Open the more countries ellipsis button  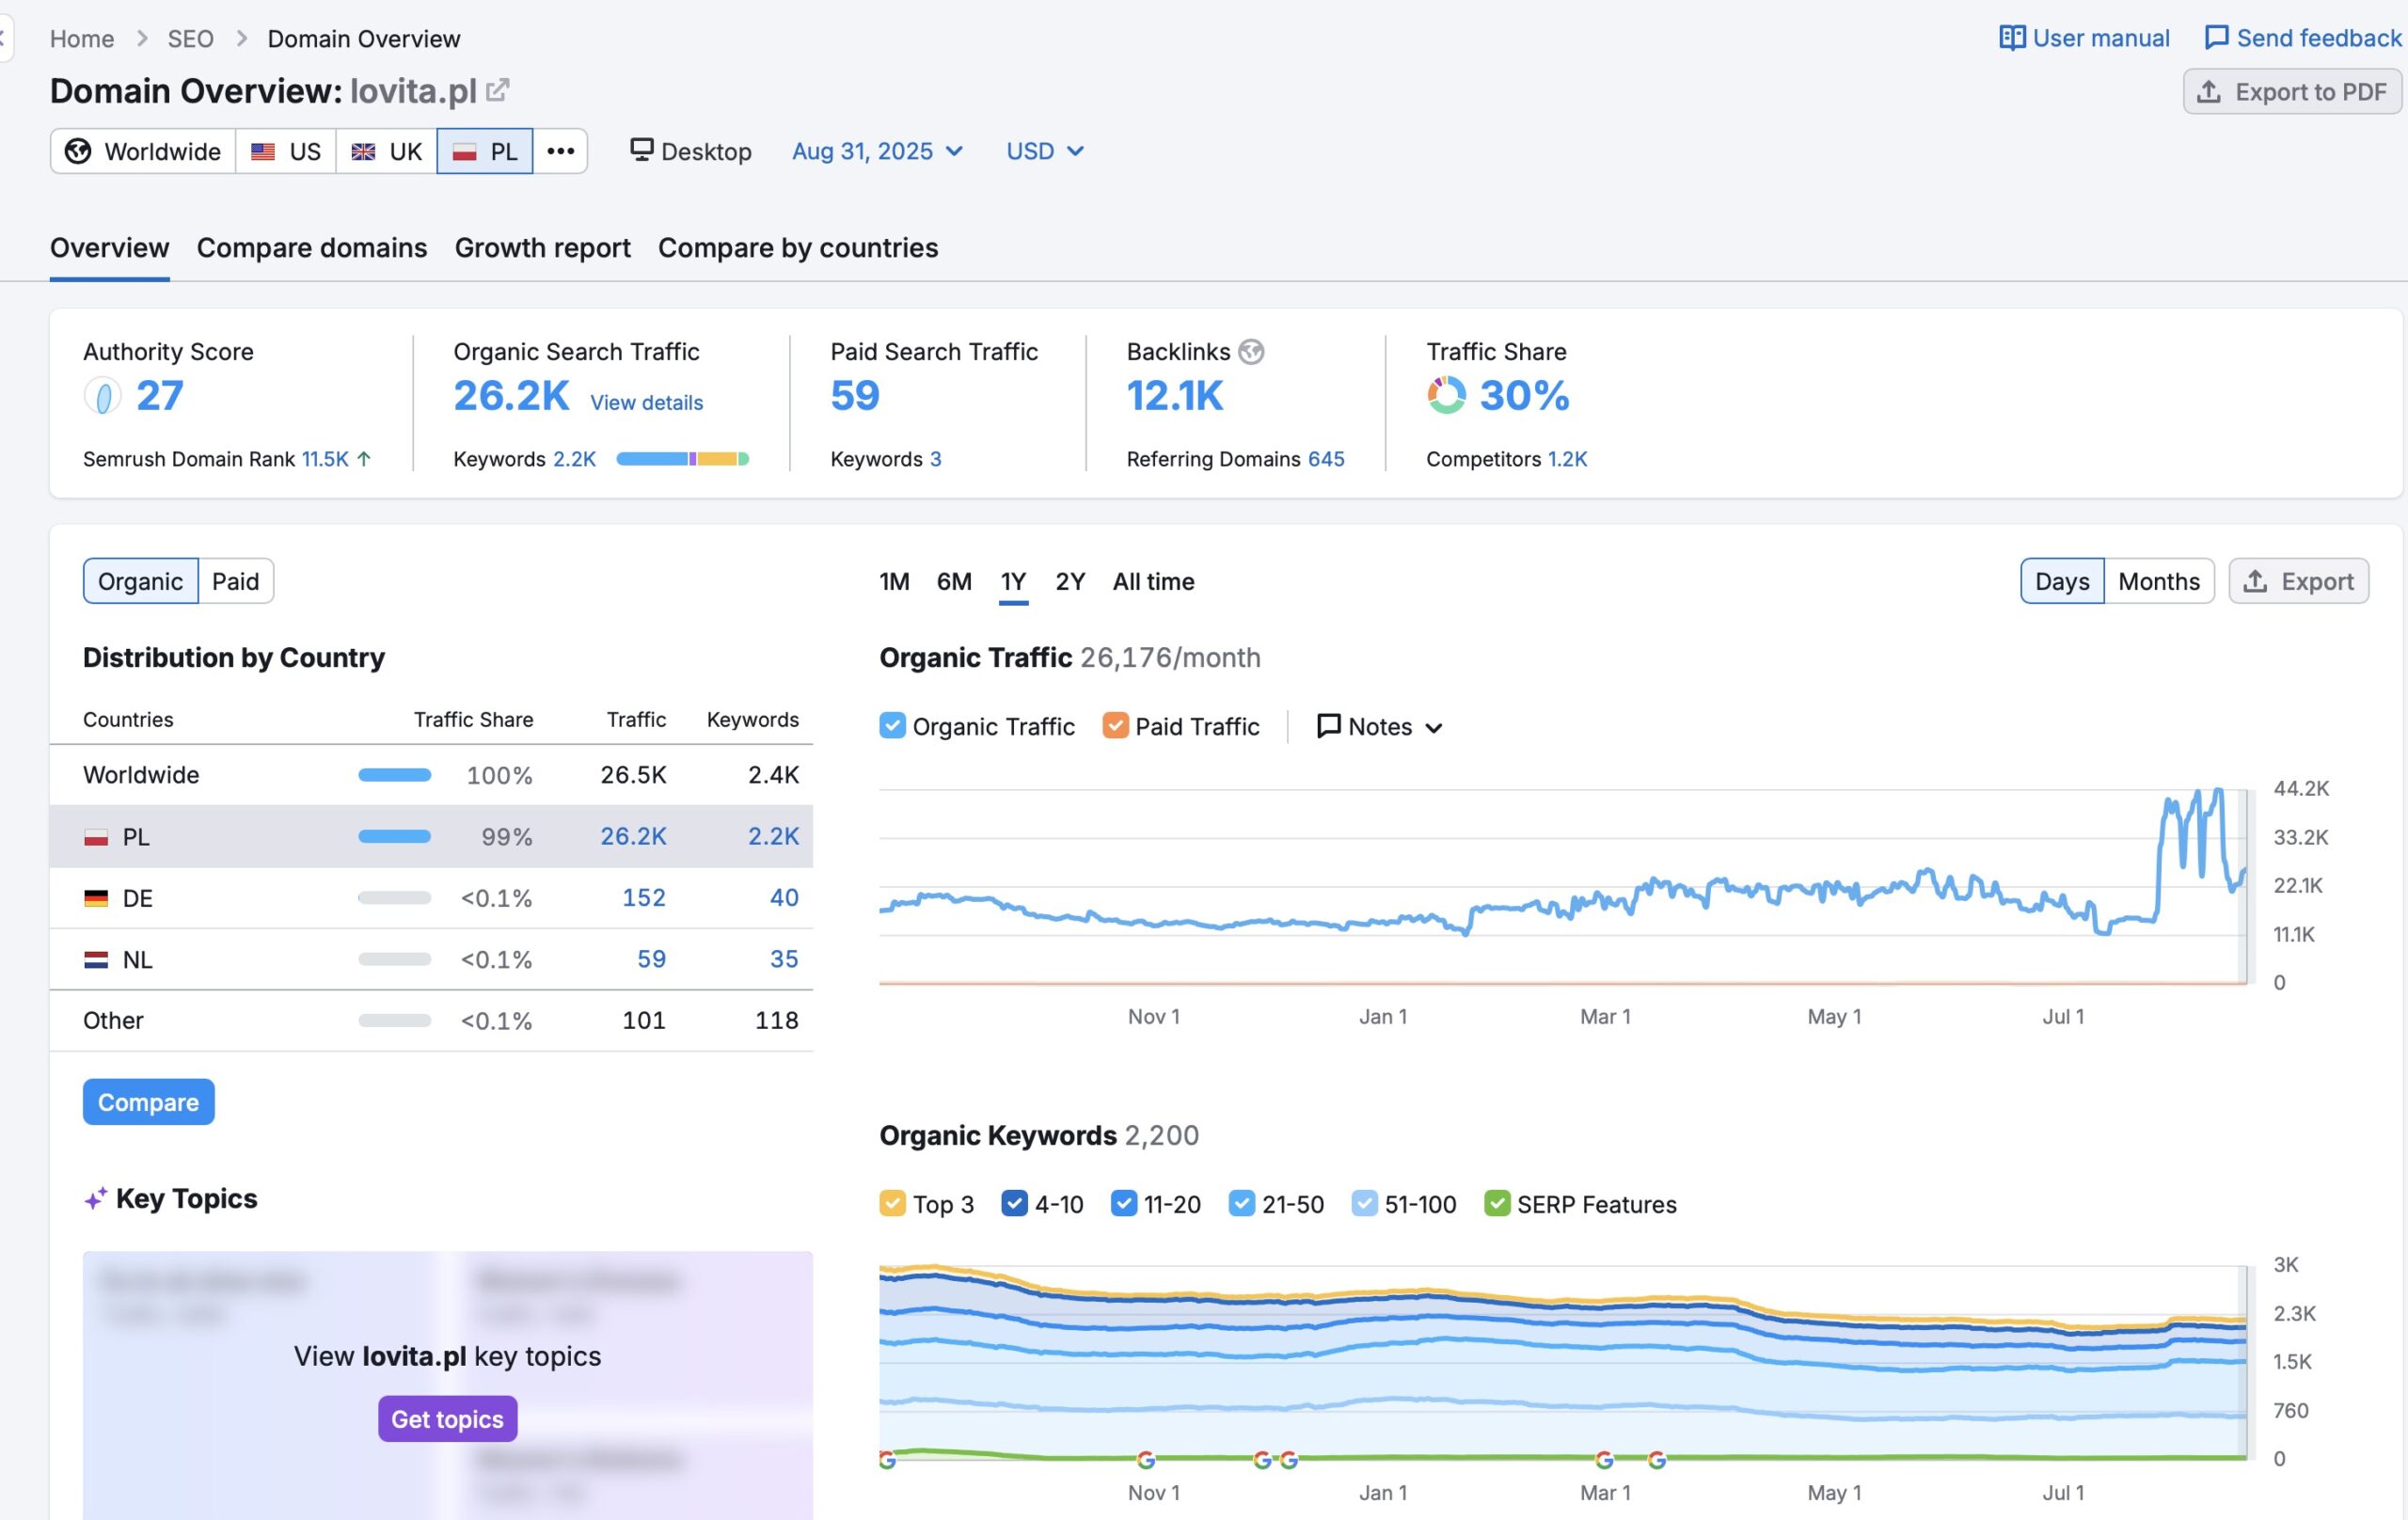pyautogui.click(x=560, y=151)
